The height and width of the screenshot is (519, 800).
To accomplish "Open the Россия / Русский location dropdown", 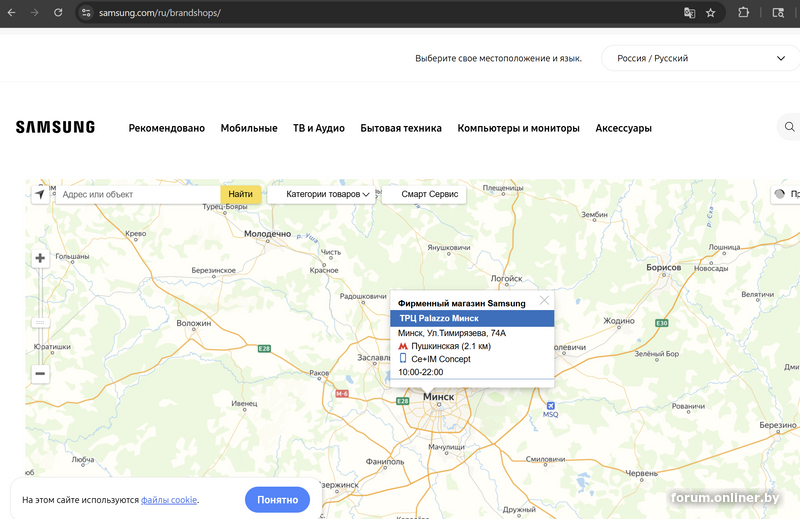I will pos(701,58).
